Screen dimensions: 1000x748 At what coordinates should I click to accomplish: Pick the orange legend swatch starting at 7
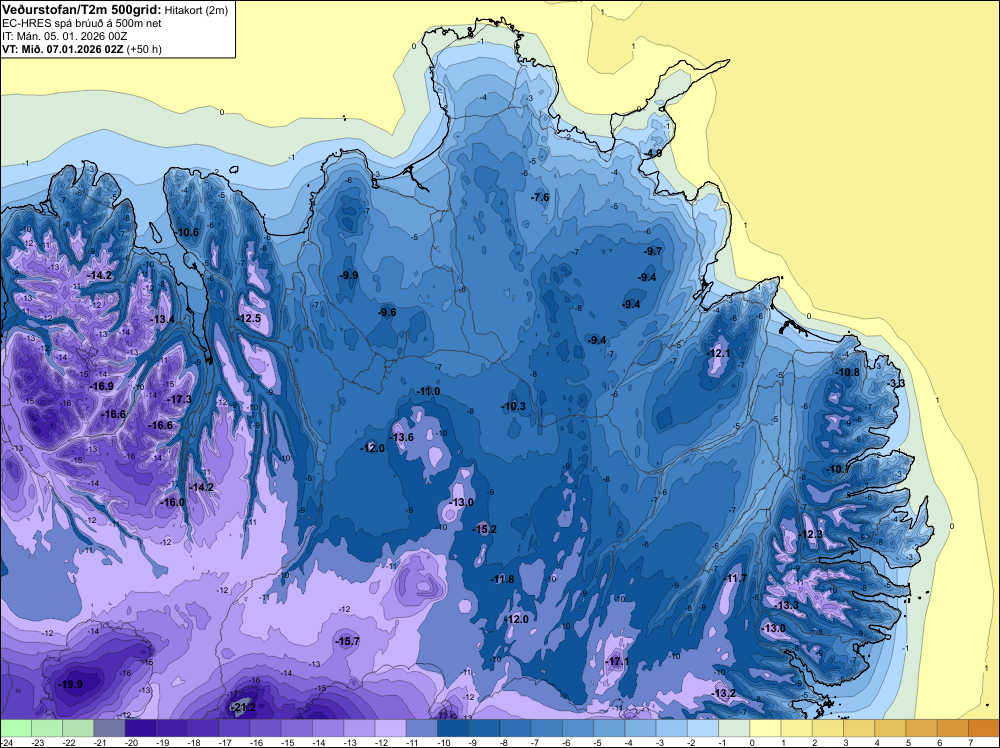pos(984,728)
